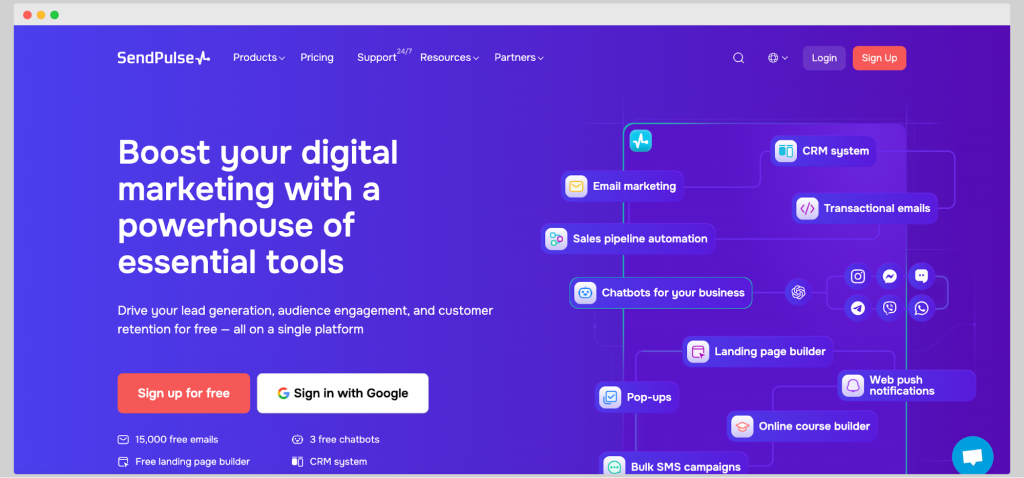Click the Pop-ups checkbox icon
Screen dimensions: 1024x478
tap(610, 397)
